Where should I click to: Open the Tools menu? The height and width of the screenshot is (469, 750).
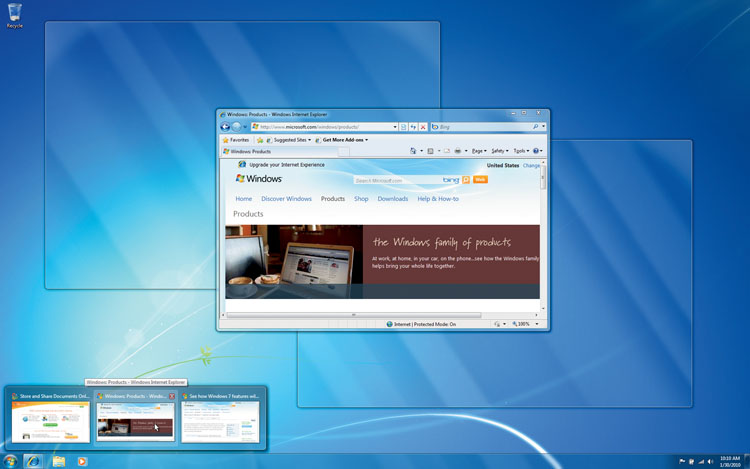521,151
